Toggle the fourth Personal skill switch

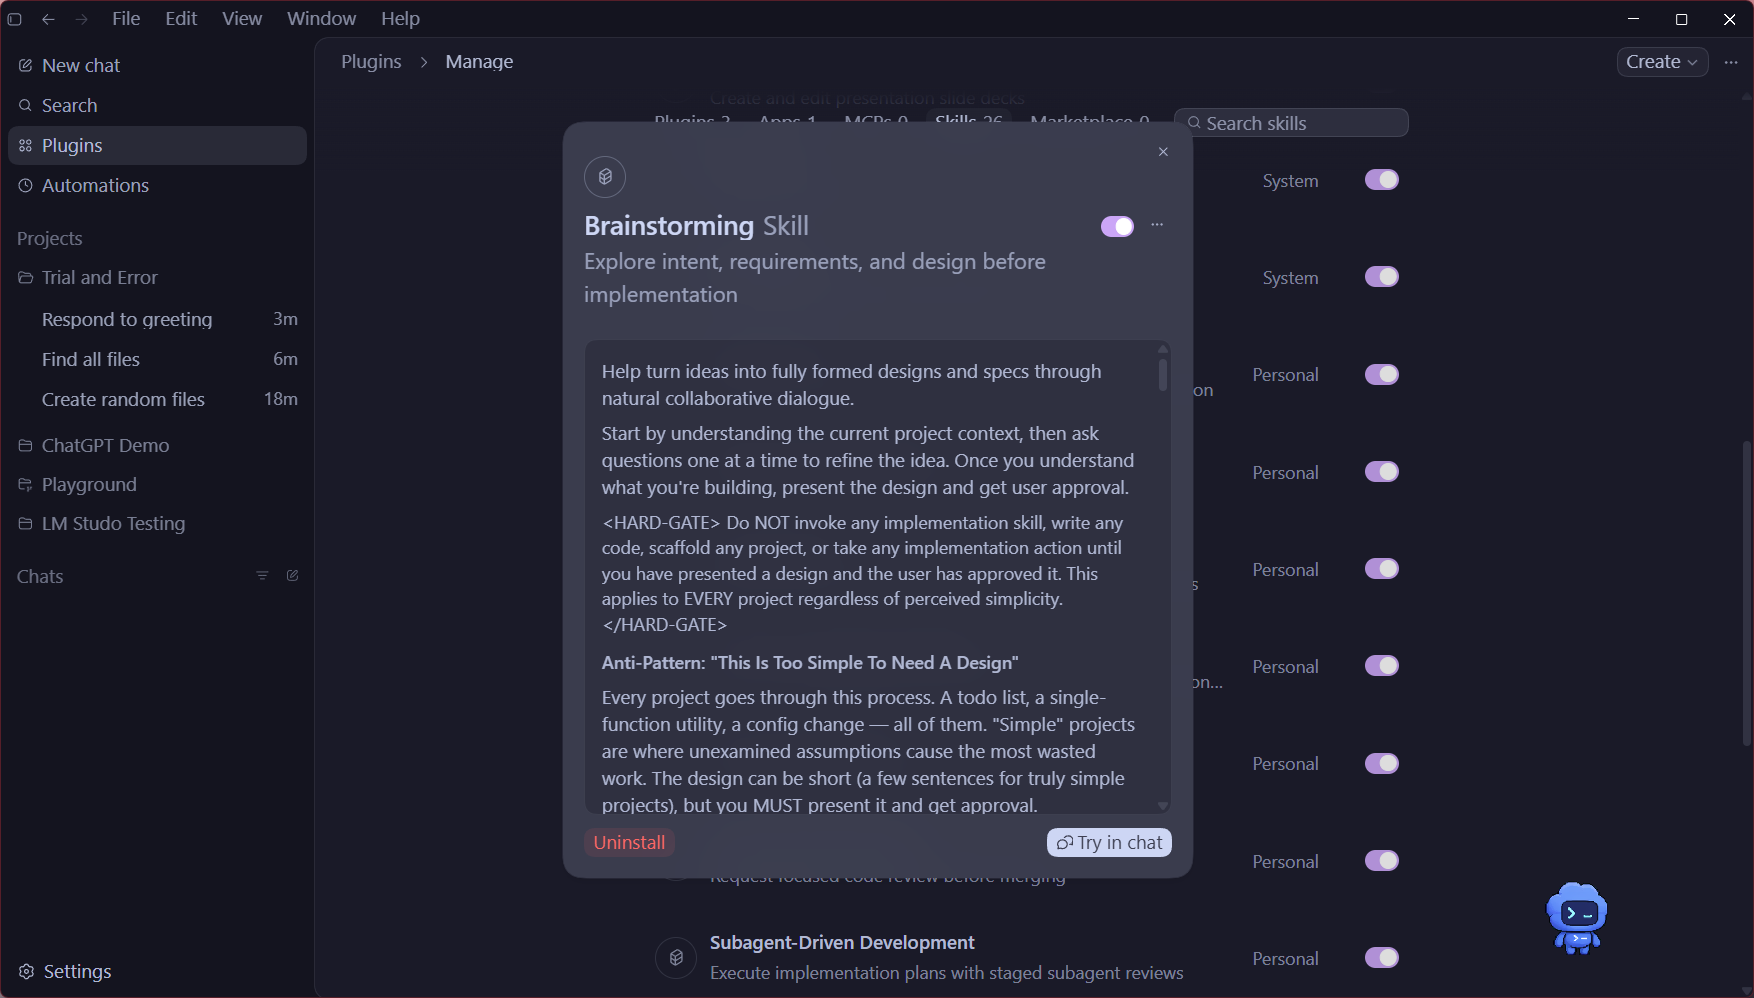(x=1382, y=666)
